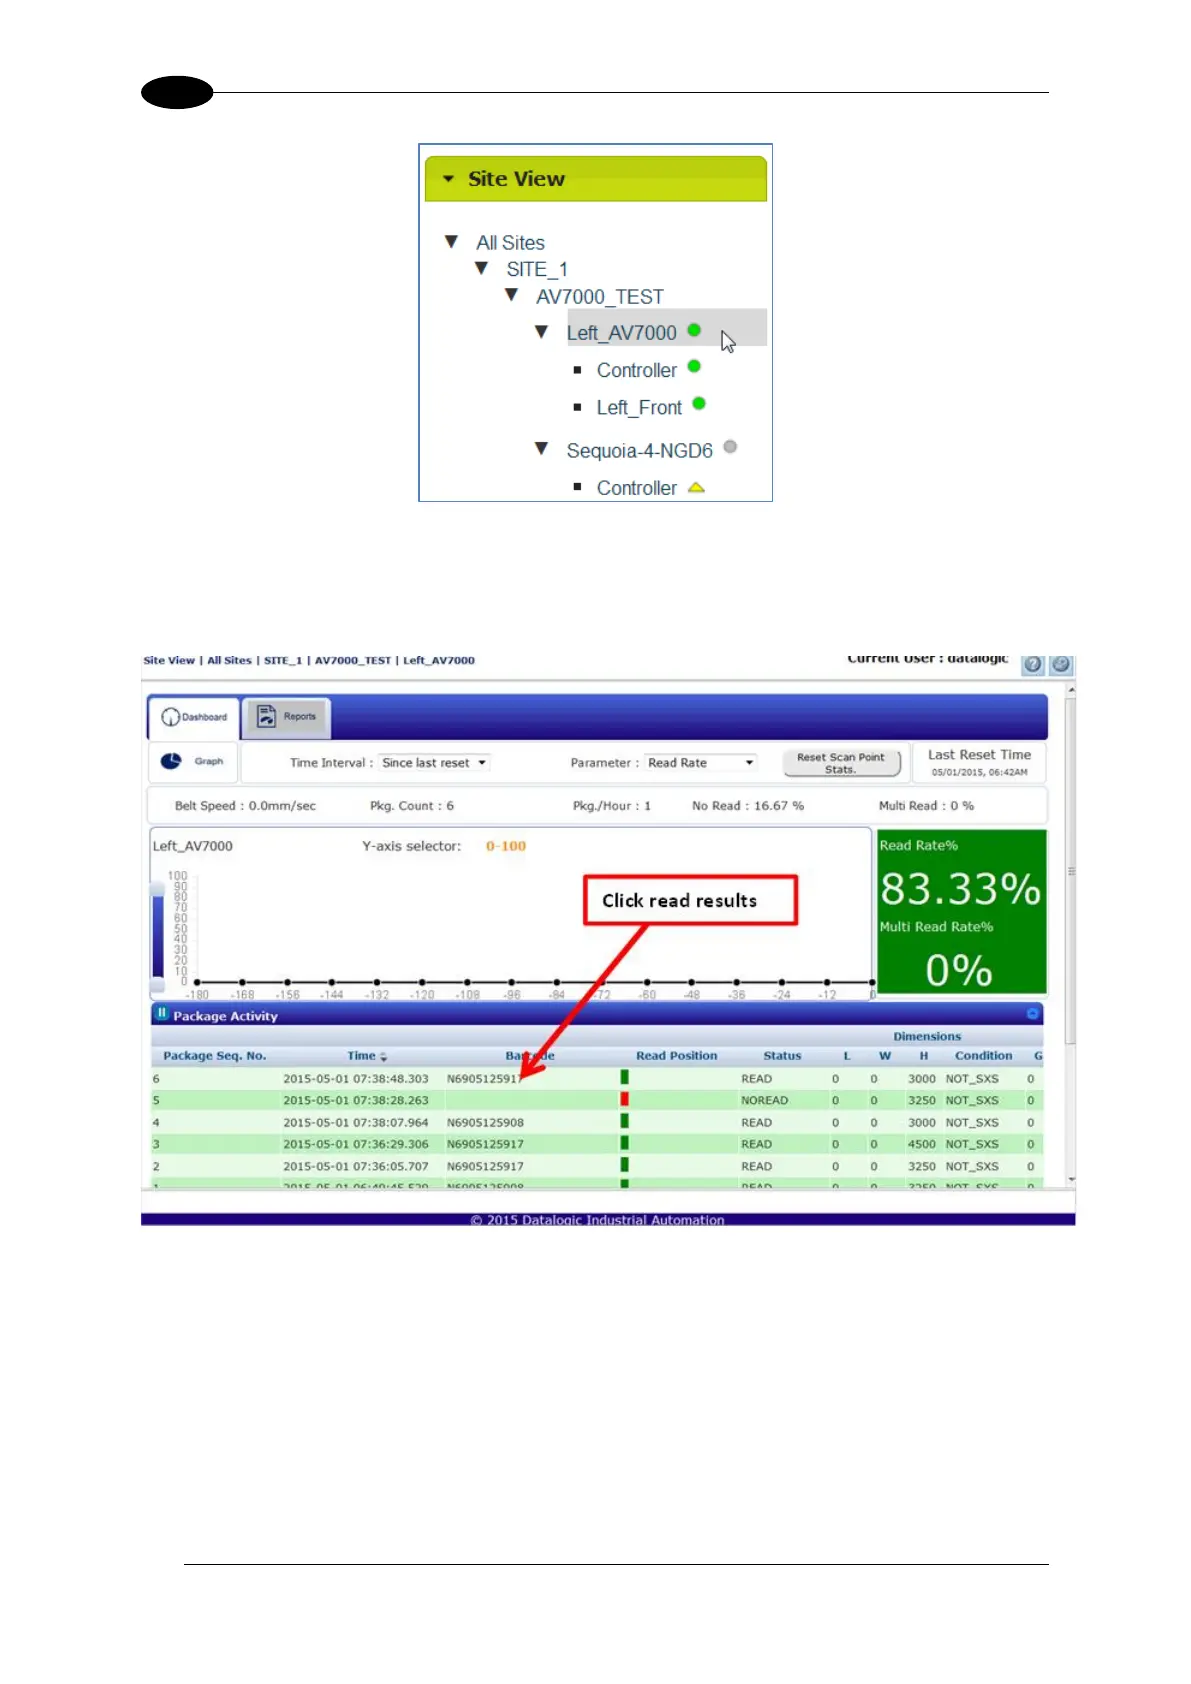This screenshot has width=1191, height=1684.
Task: Click SITE_1 breadcrumb link
Action: pos(283,661)
